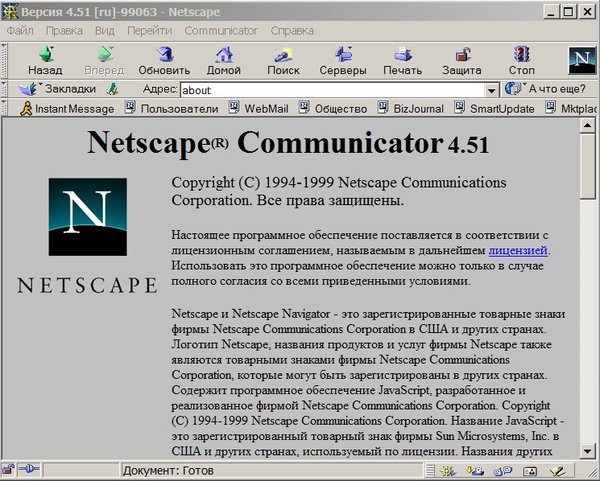Collapse the navigation toolbar via its grip
Screen dimensions: 600x481
pyautogui.click(x=4, y=60)
